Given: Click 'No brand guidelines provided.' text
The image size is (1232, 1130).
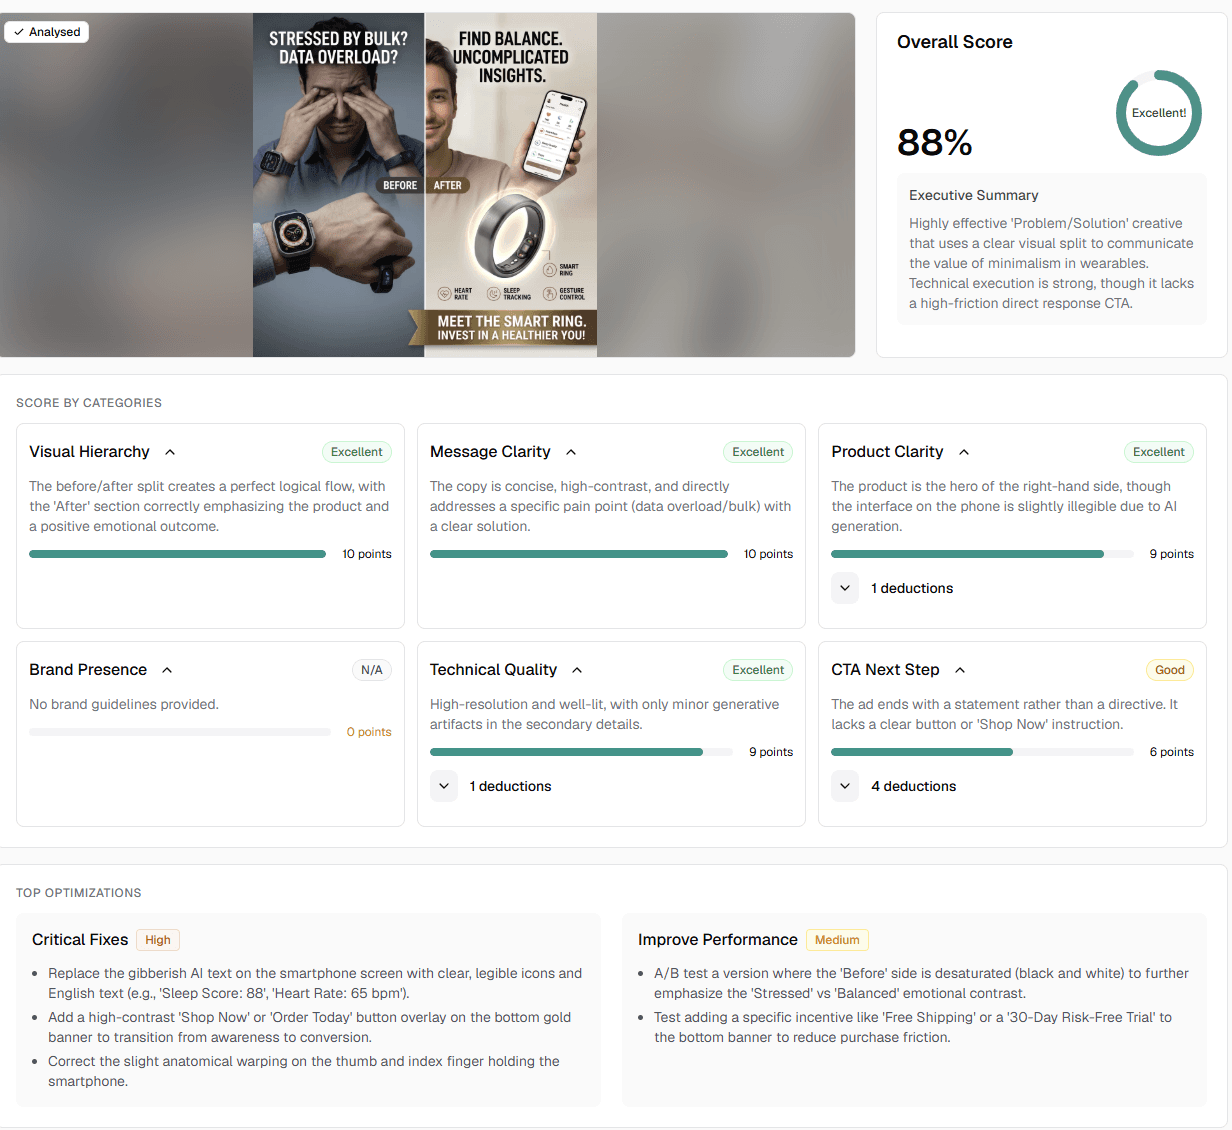Looking at the screenshot, I should coord(124,704).
